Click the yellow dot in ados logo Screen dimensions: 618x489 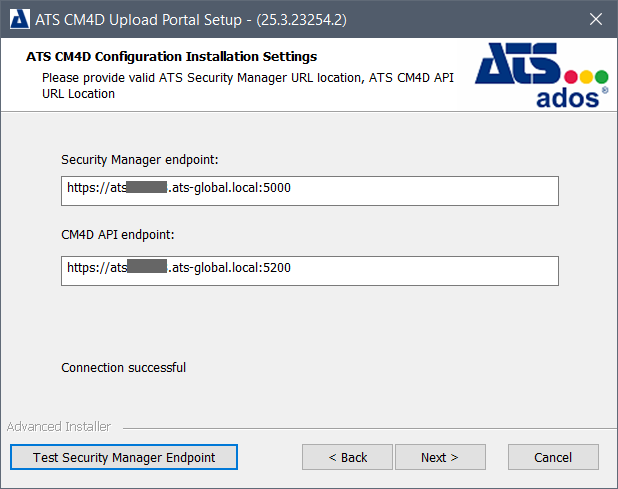coord(586,77)
